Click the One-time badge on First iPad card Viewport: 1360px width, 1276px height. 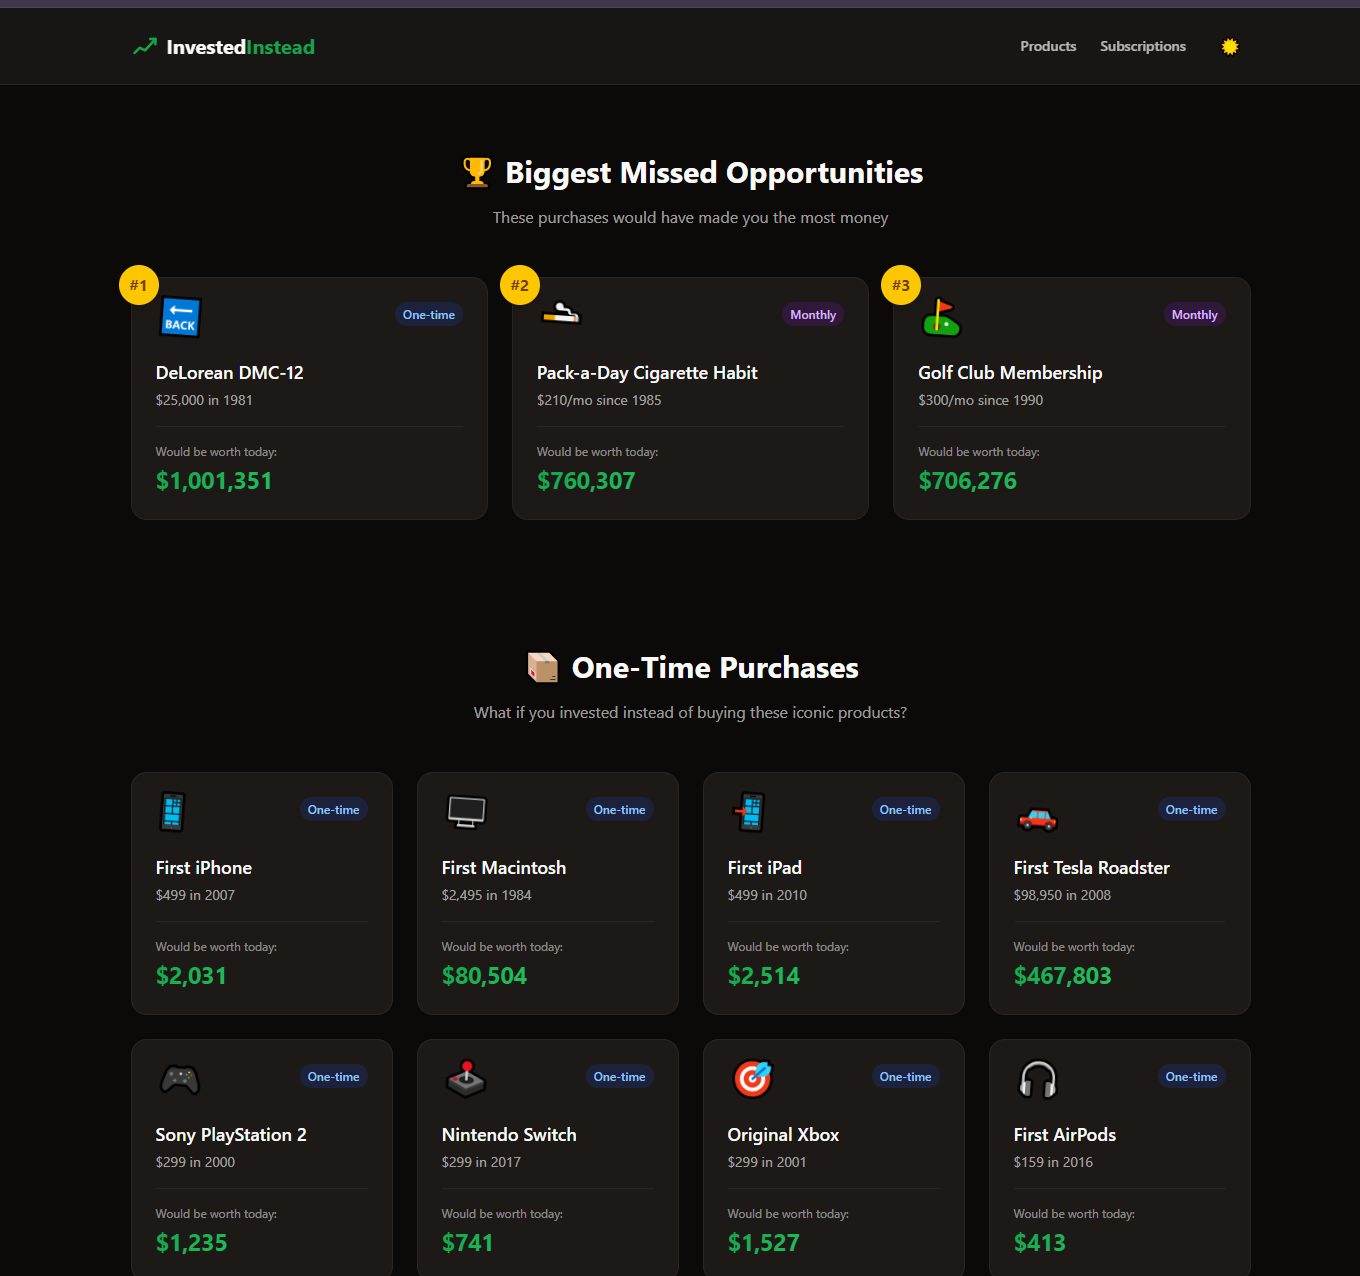pos(905,809)
